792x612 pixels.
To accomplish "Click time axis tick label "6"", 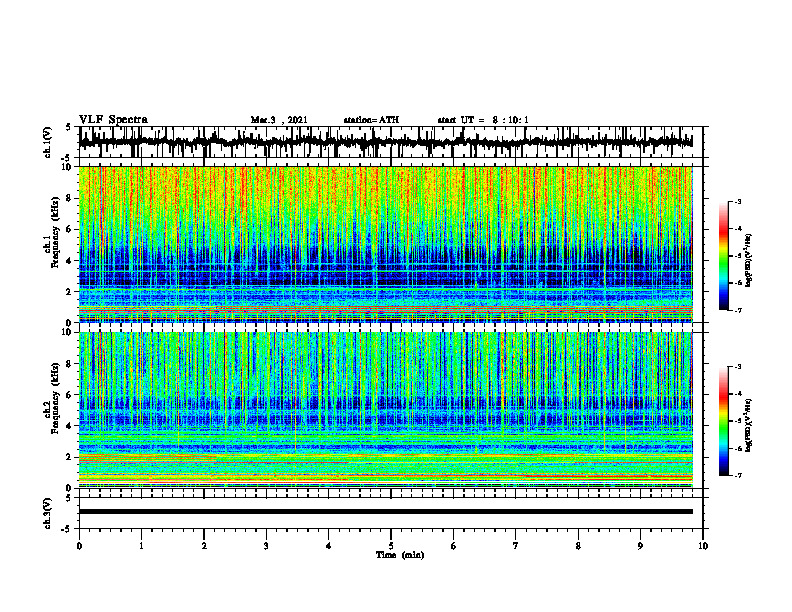I will pyautogui.click(x=454, y=546).
